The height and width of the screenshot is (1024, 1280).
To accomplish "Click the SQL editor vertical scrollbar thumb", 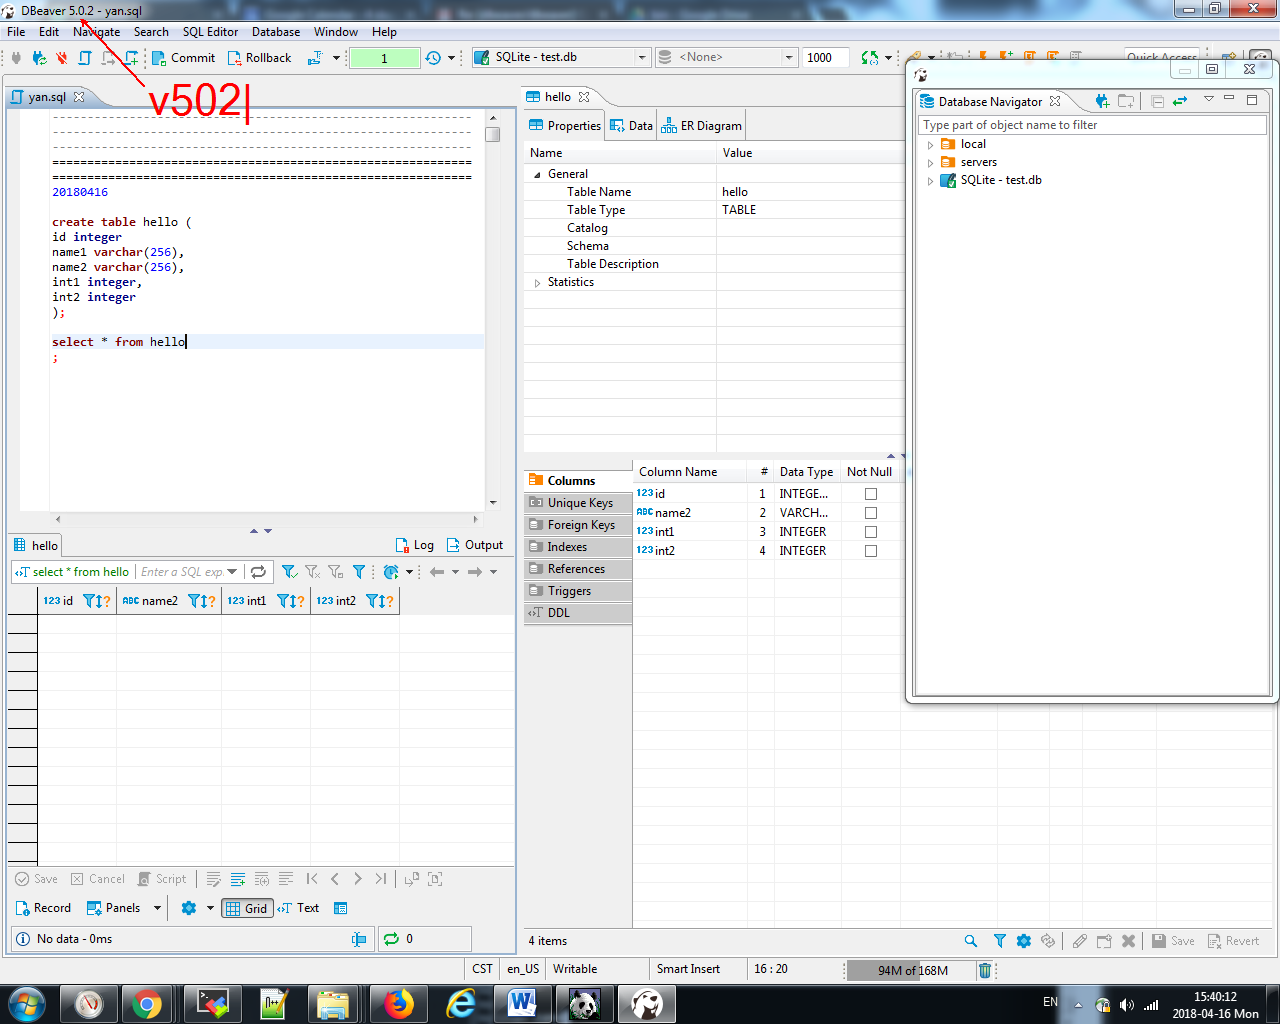I will (492, 134).
